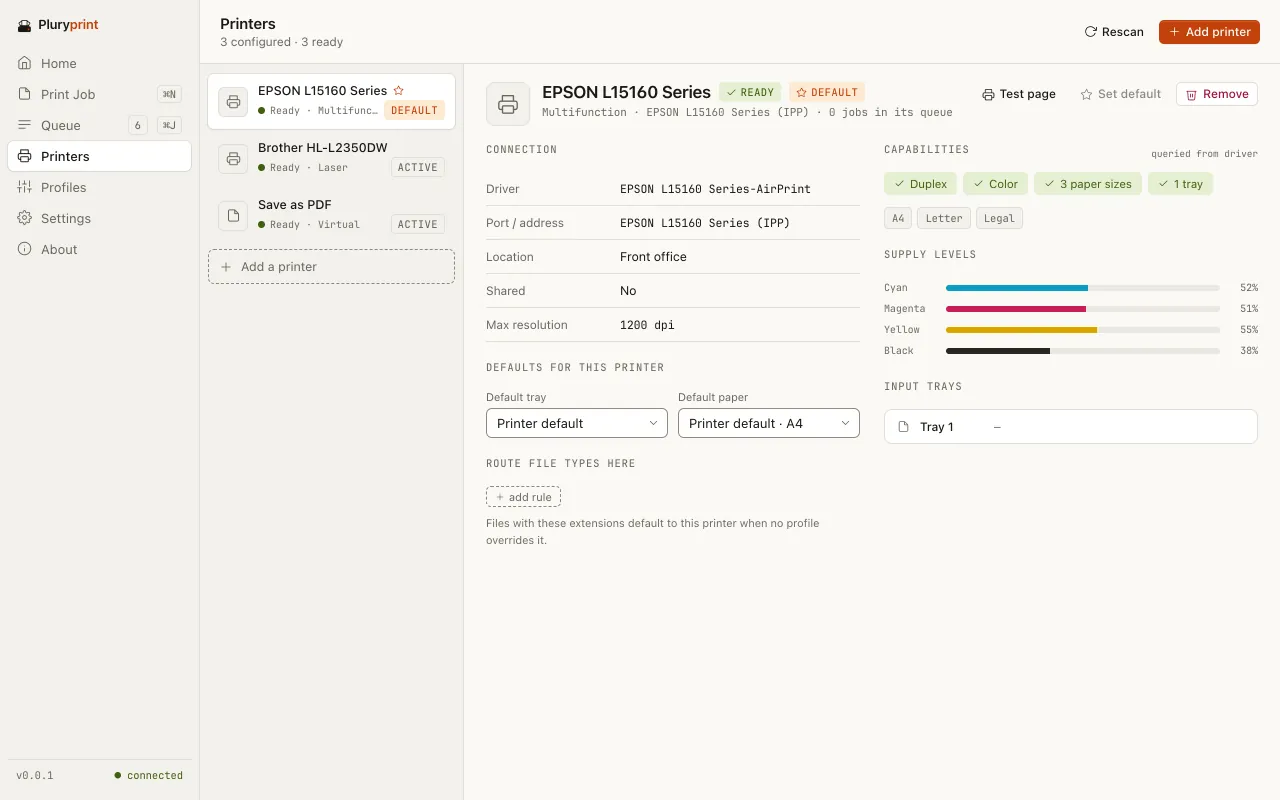Image resolution: width=1280 pixels, height=800 pixels.
Task: Print a Test page
Action: tap(1019, 94)
